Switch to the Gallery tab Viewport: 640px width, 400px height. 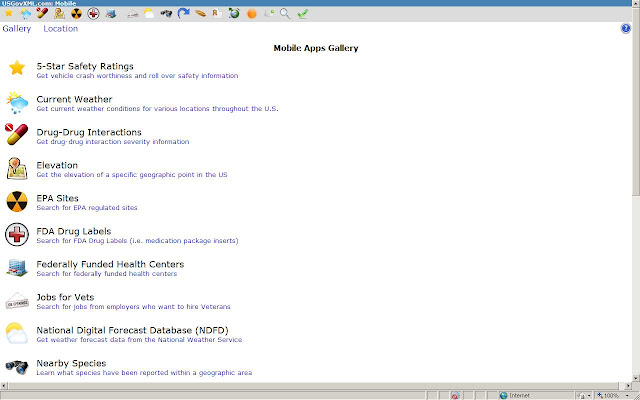tap(17, 29)
